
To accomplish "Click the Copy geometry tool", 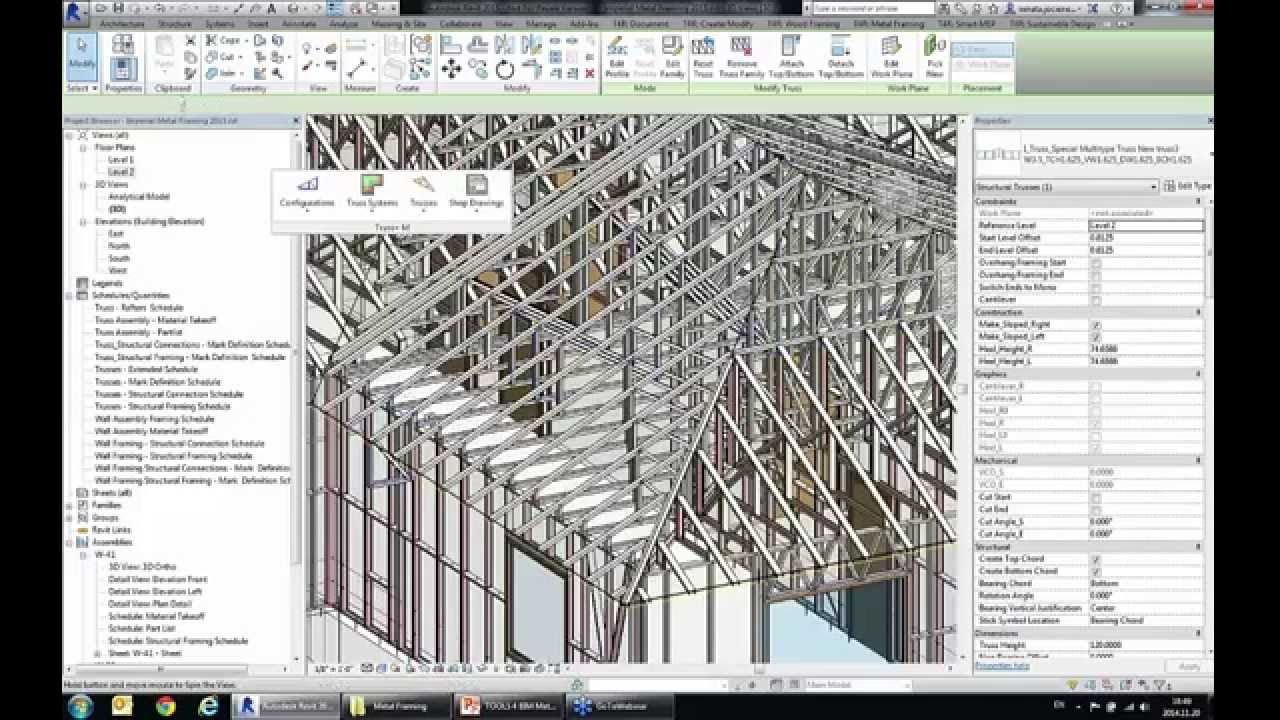I will (x=224, y=41).
